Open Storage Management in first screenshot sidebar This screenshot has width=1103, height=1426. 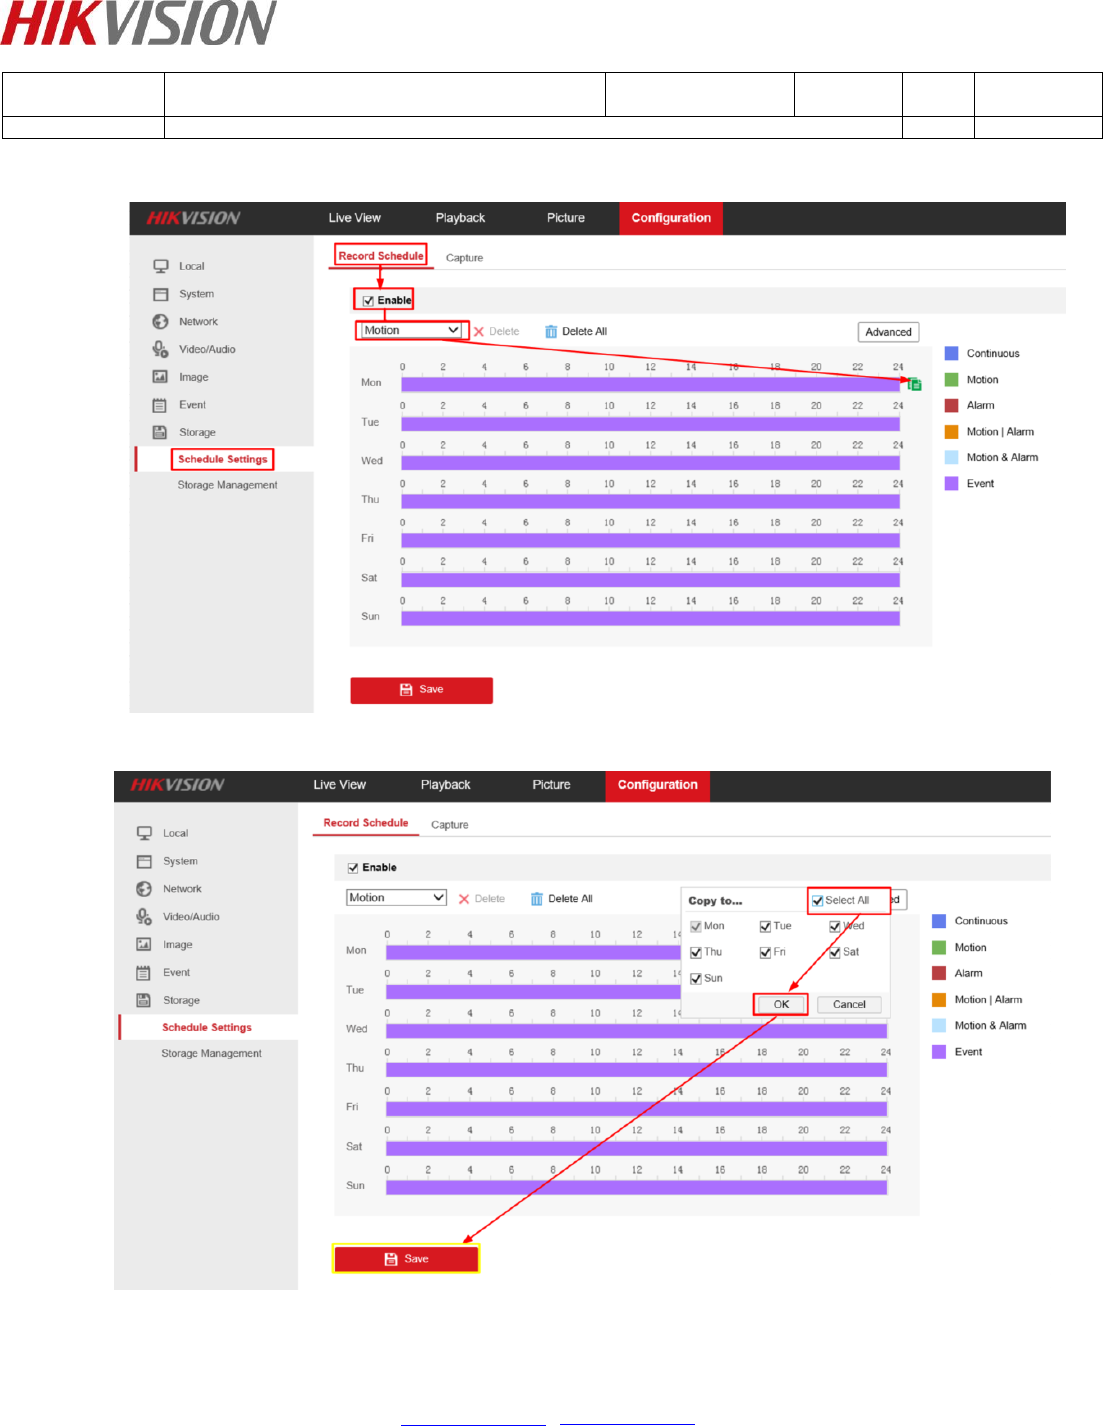point(227,485)
